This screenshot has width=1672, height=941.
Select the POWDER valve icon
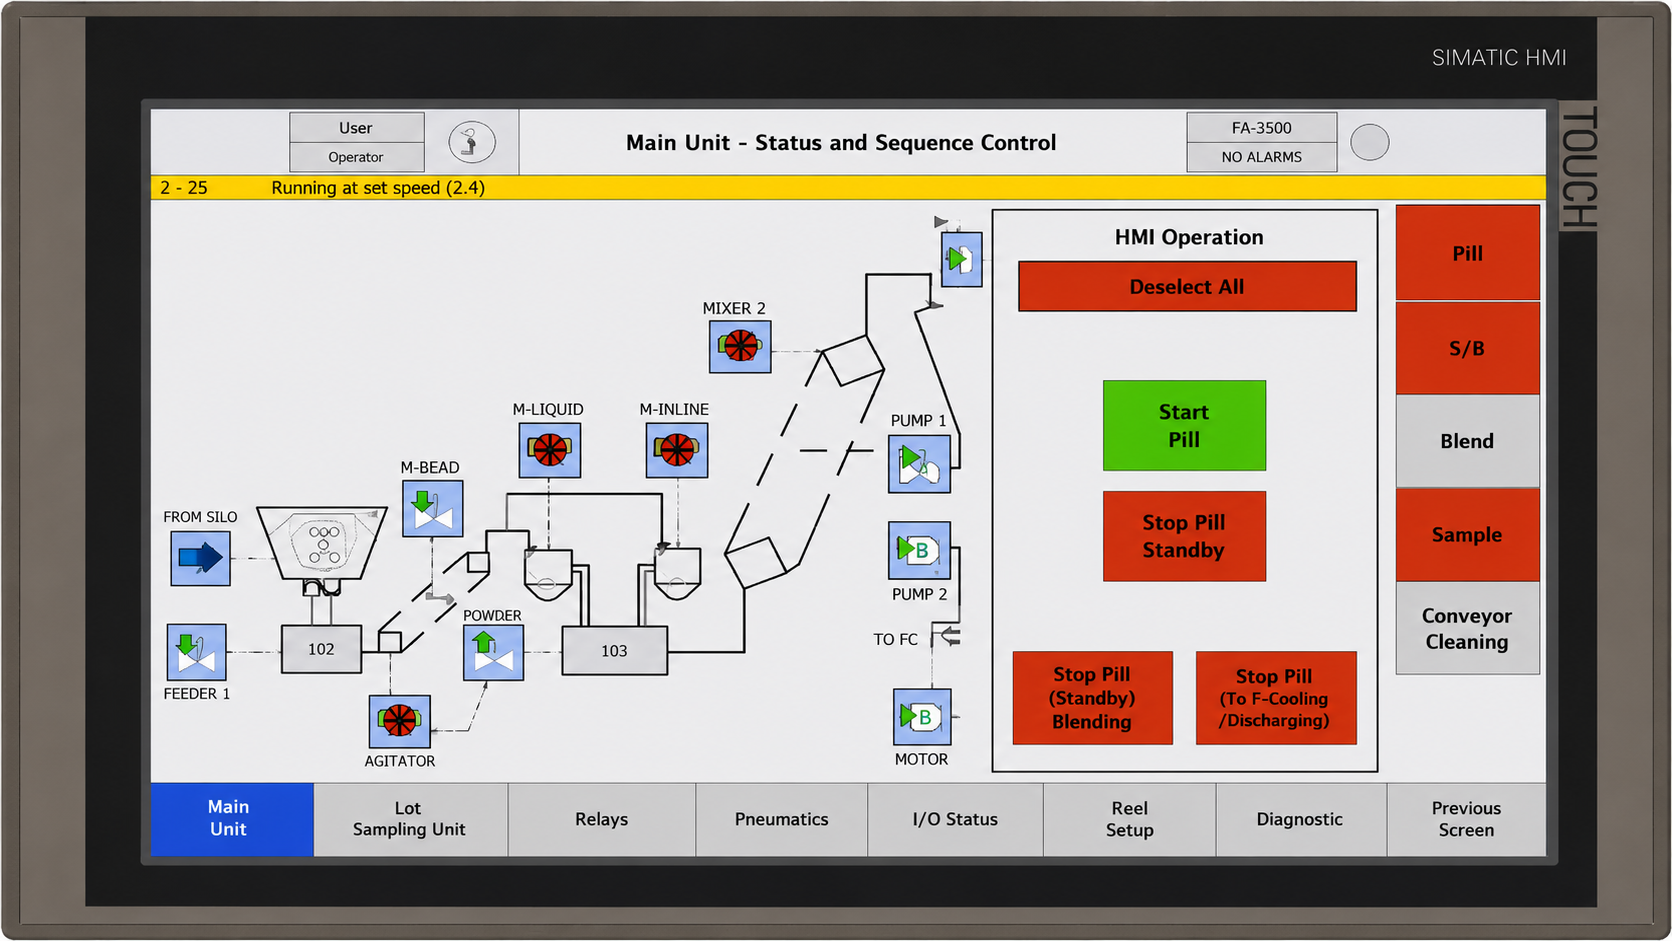click(x=493, y=653)
